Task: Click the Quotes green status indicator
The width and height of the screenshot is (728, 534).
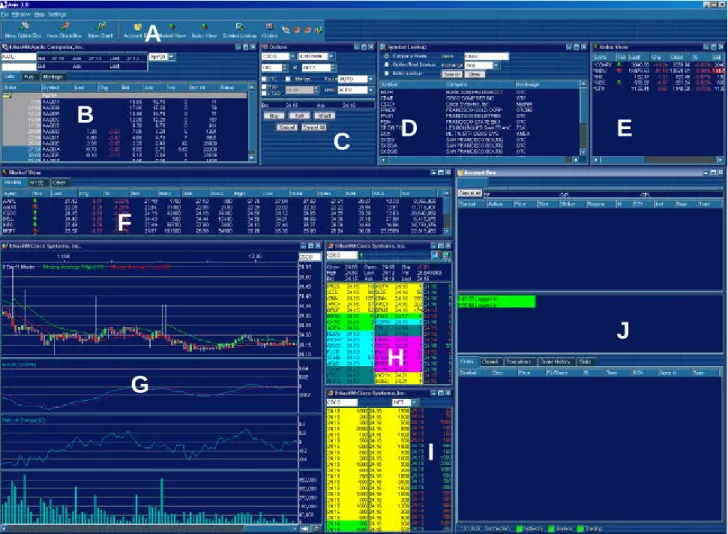Action: 552,528
